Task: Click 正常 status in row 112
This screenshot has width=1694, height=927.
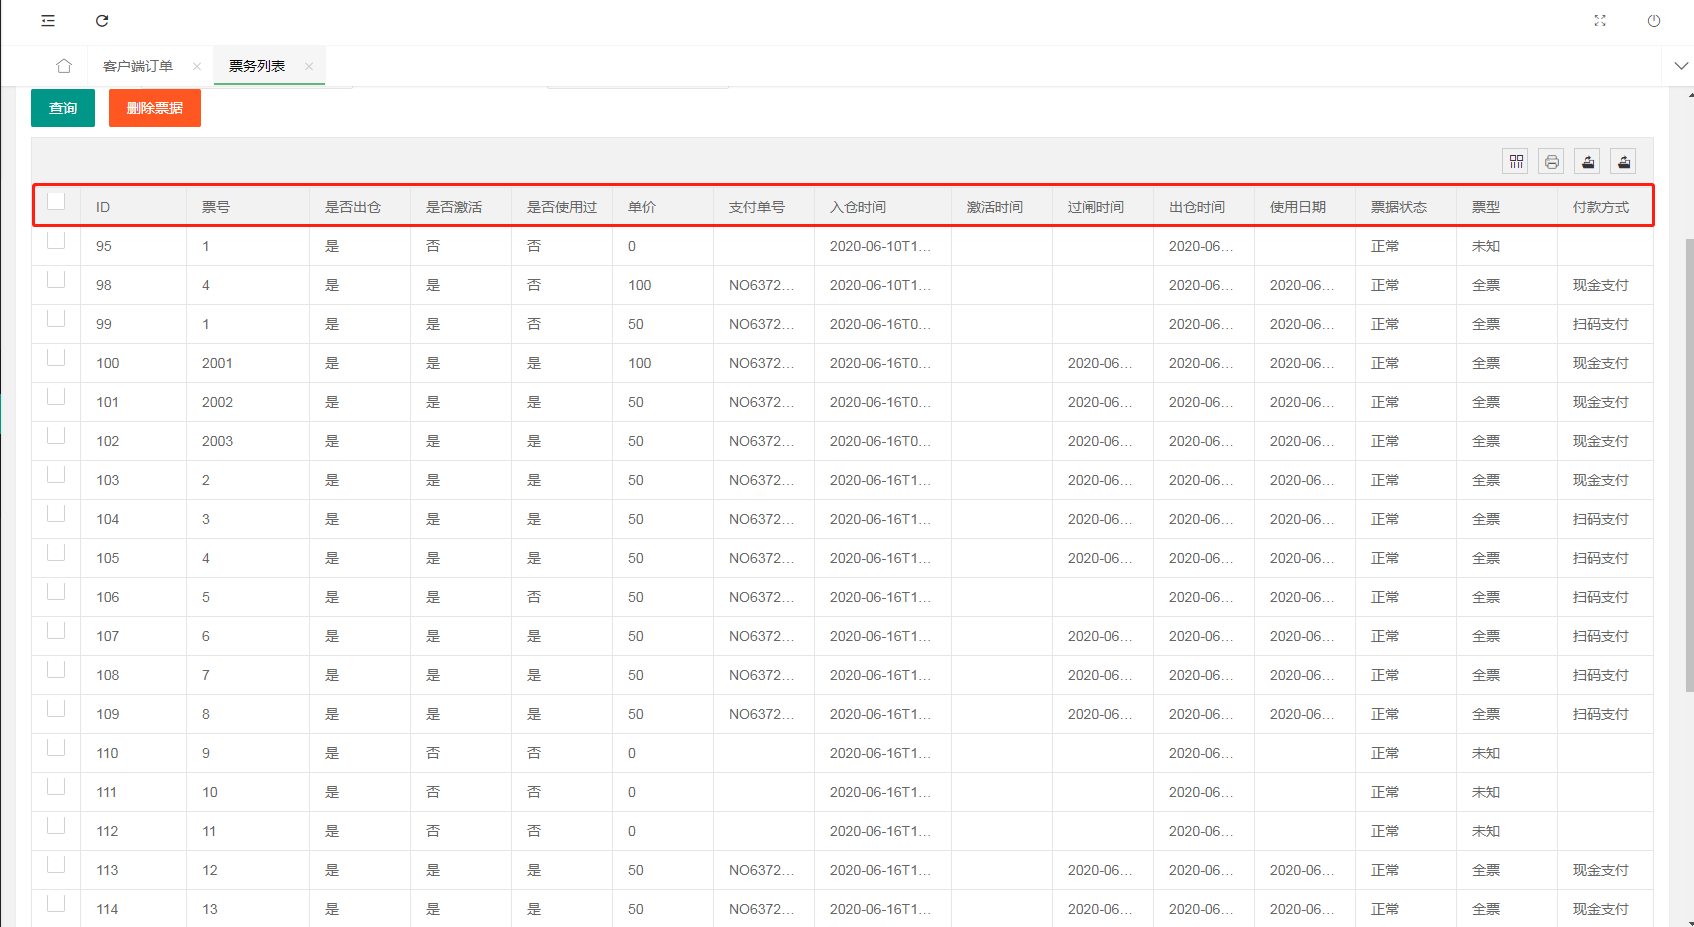Action: (x=1385, y=831)
